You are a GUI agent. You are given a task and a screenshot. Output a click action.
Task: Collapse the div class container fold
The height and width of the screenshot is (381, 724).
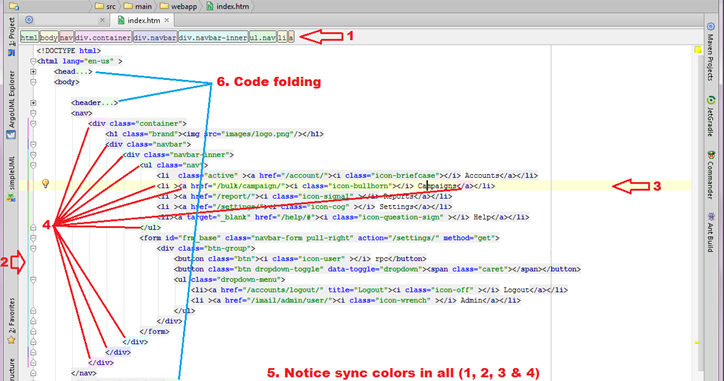point(33,123)
